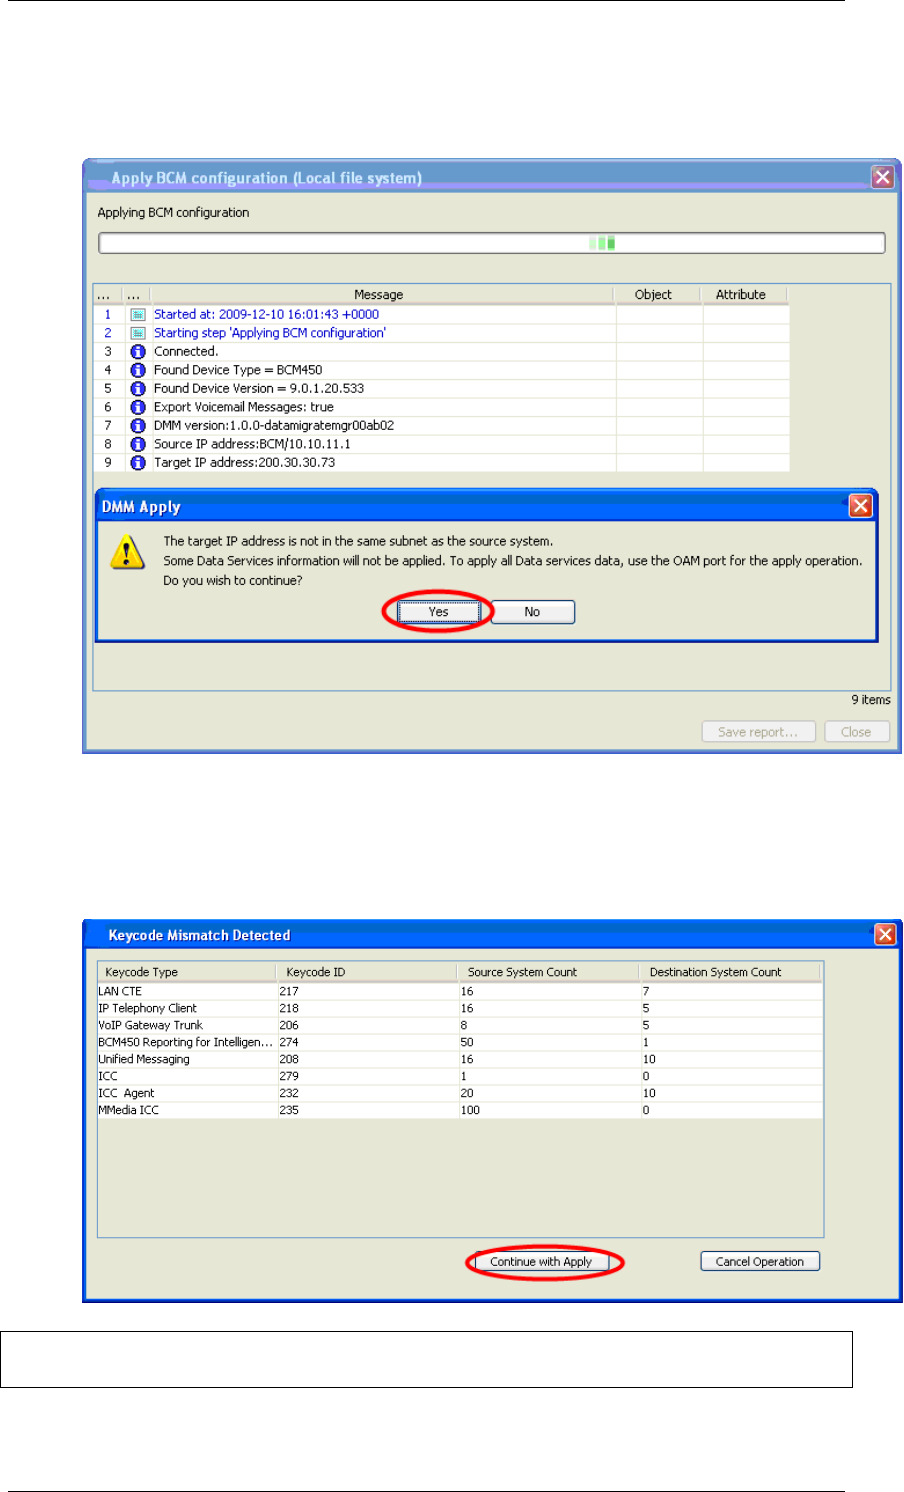The height and width of the screenshot is (1492, 904).
Task: Click Destination System Count value 7
Action: pyautogui.click(x=646, y=991)
